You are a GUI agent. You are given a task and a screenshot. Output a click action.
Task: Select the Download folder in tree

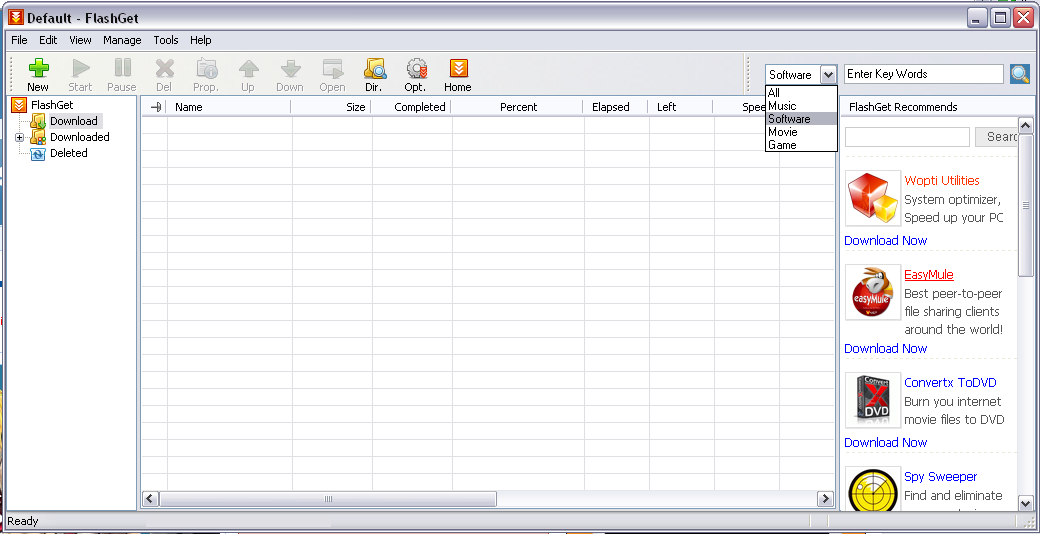[x=74, y=121]
